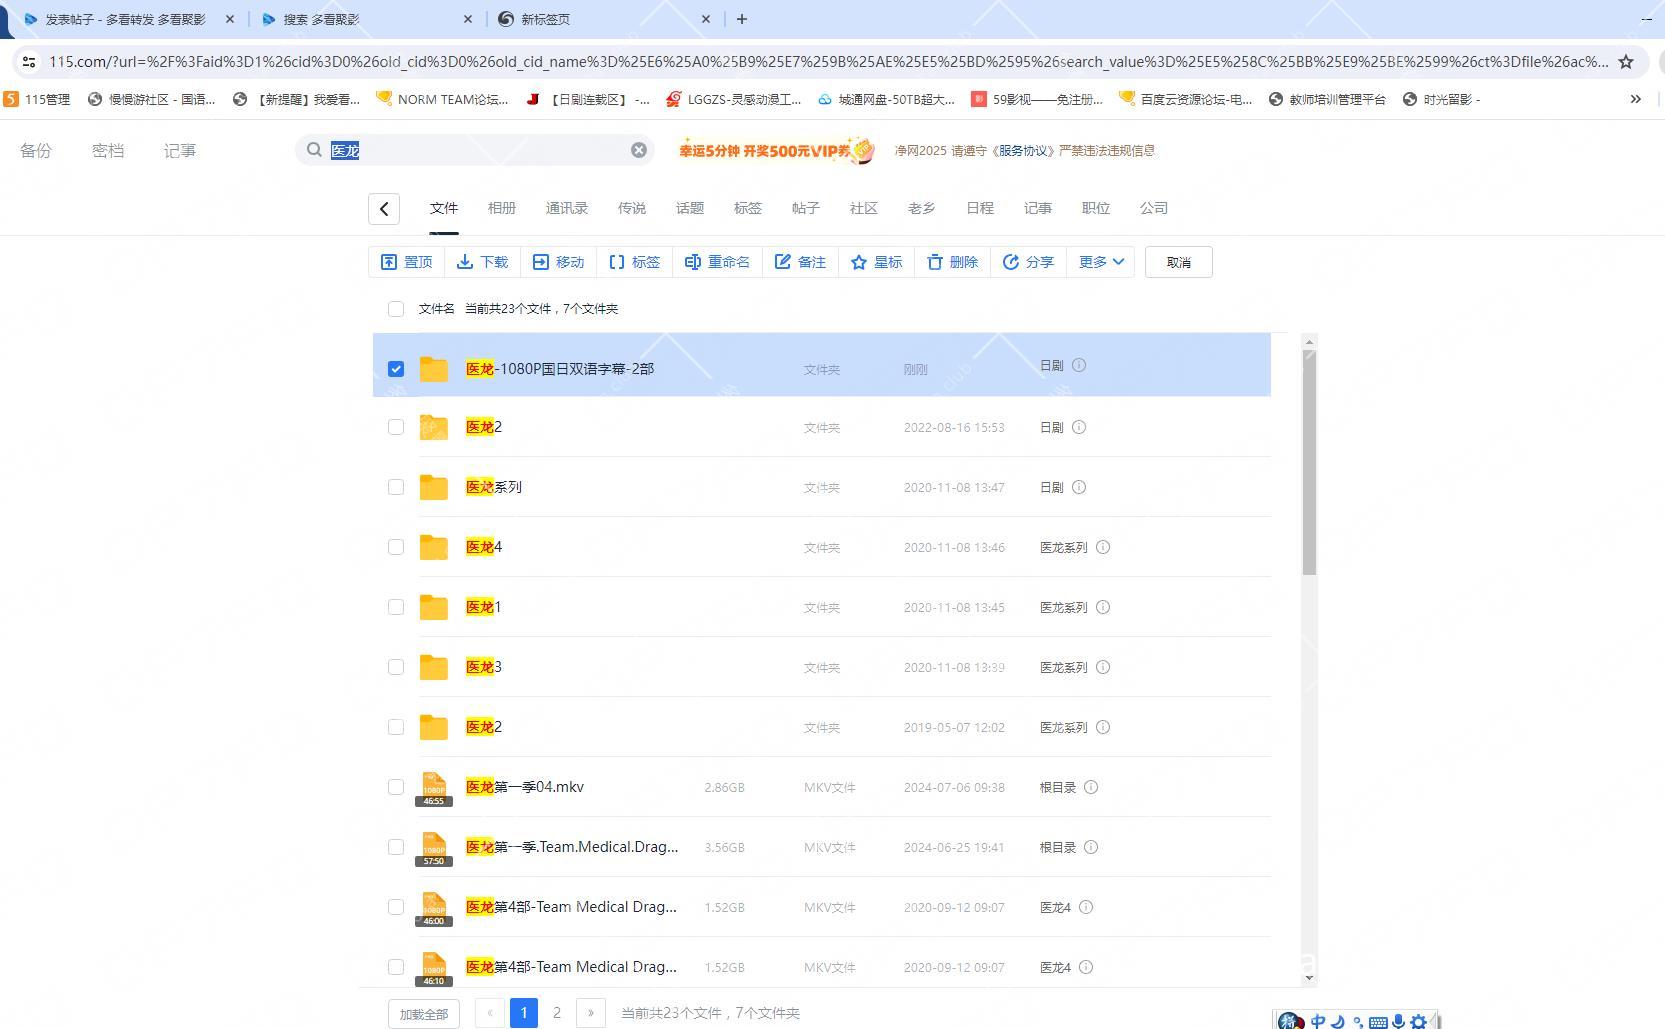Switch to the 日程 tab
Viewport: 1665px width, 1029px height.
980,208
